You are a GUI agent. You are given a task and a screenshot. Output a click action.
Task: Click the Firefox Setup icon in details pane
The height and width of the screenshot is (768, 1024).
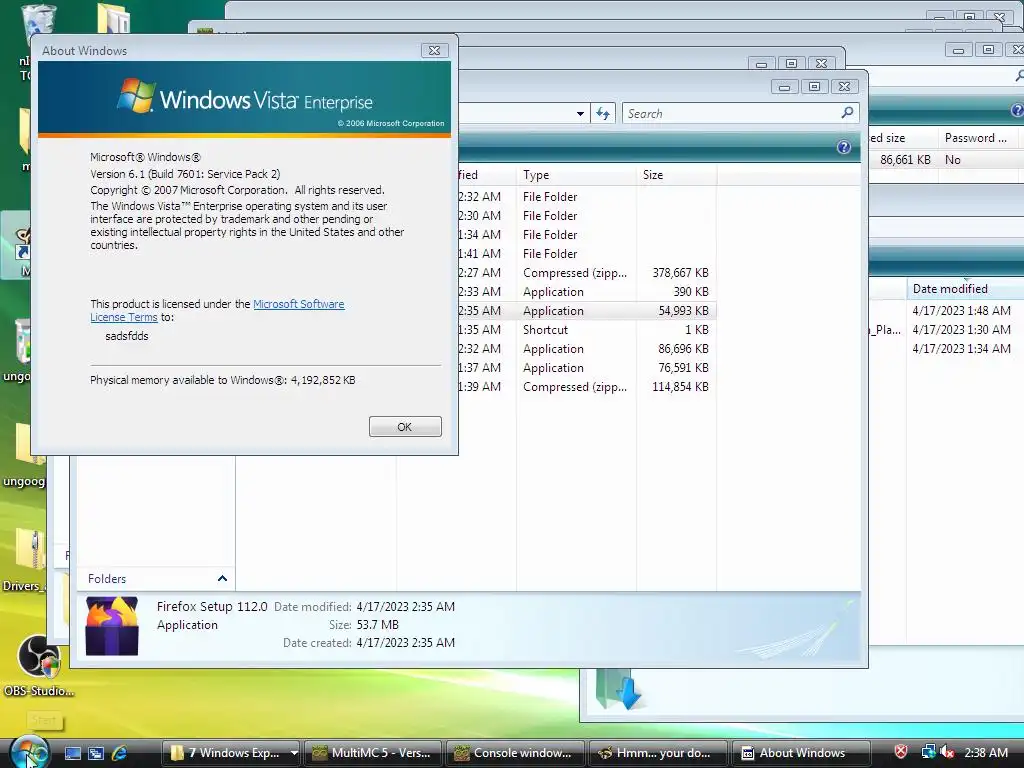click(x=112, y=626)
